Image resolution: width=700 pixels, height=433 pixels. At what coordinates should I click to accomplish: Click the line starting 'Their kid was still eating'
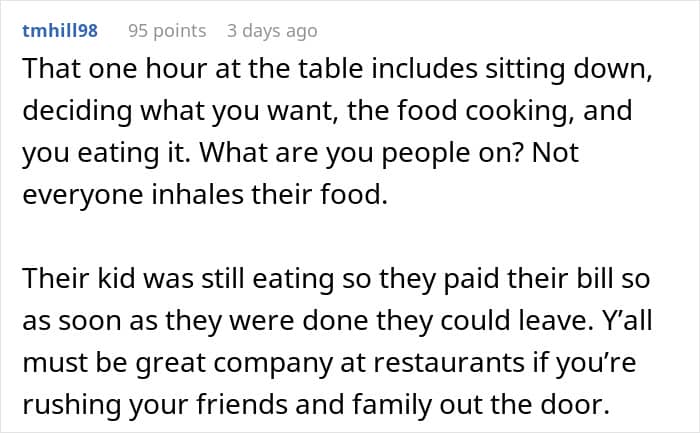[336, 279]
